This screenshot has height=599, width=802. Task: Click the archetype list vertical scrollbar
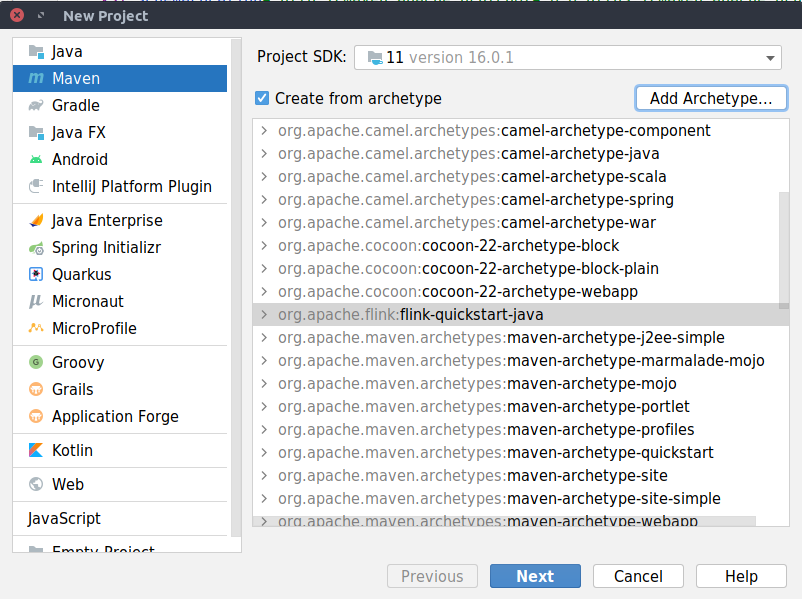click(x=784, y=251)
